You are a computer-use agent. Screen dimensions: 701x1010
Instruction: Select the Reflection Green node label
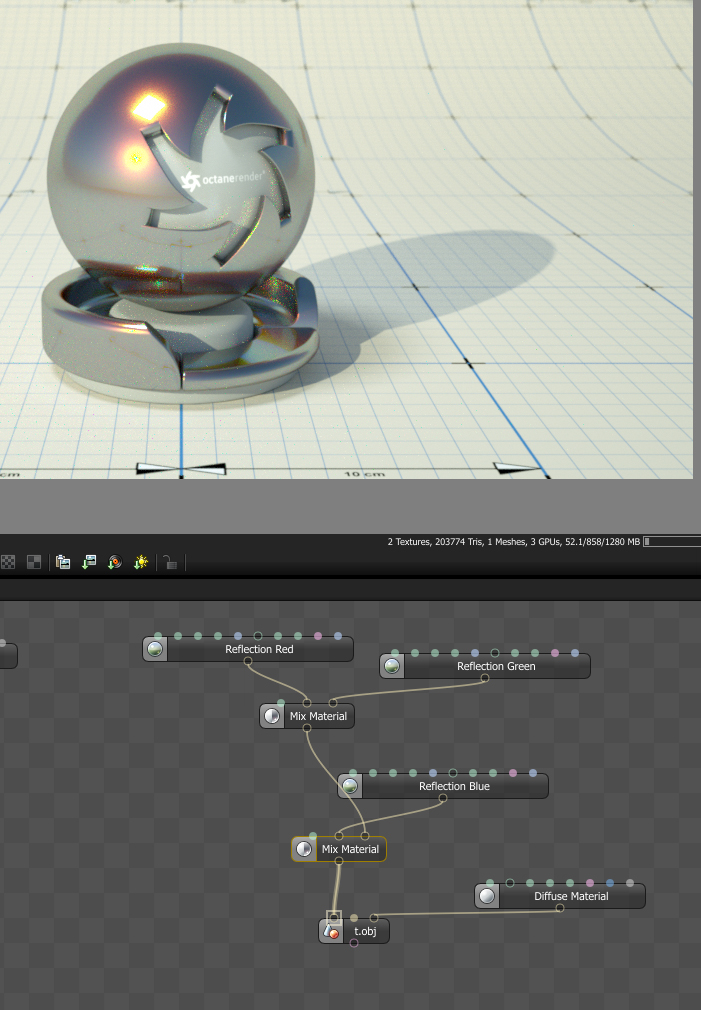pyautogui.click(x=496, y=666)
